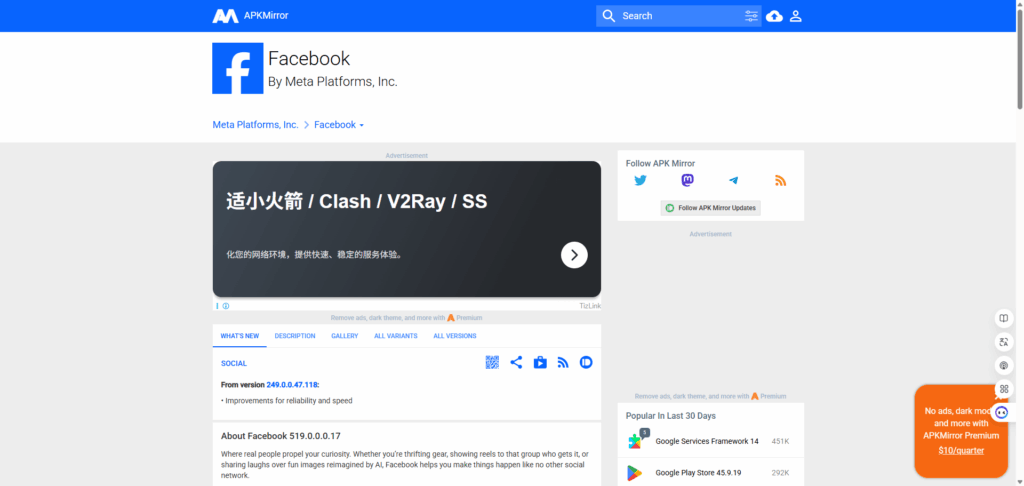Open APK Mirror's Twitter follow icon
This screenshot has width=1024, height=486.
coord(641,180)
